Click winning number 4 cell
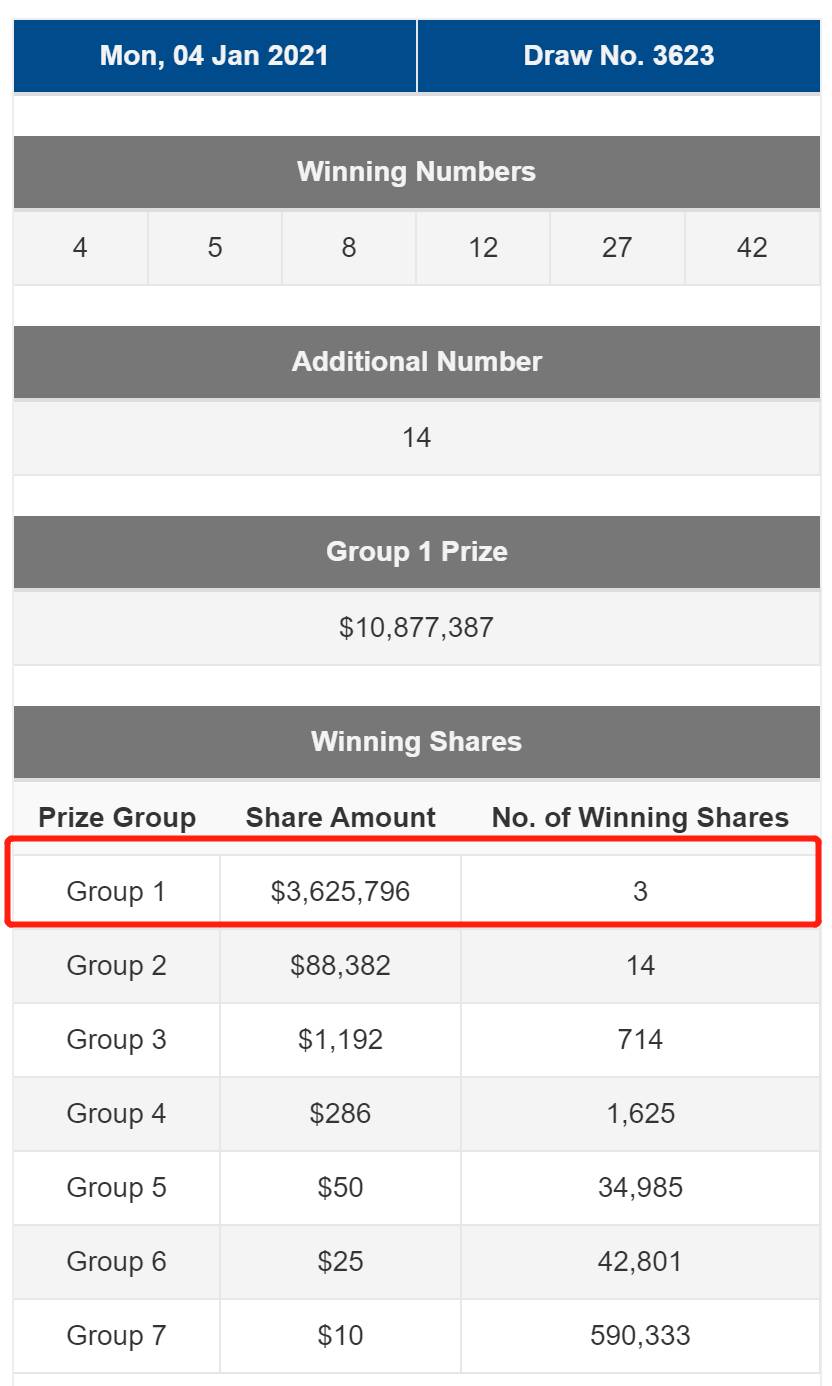This screenshot has width=832, height=1386. [x=80, y=248]
